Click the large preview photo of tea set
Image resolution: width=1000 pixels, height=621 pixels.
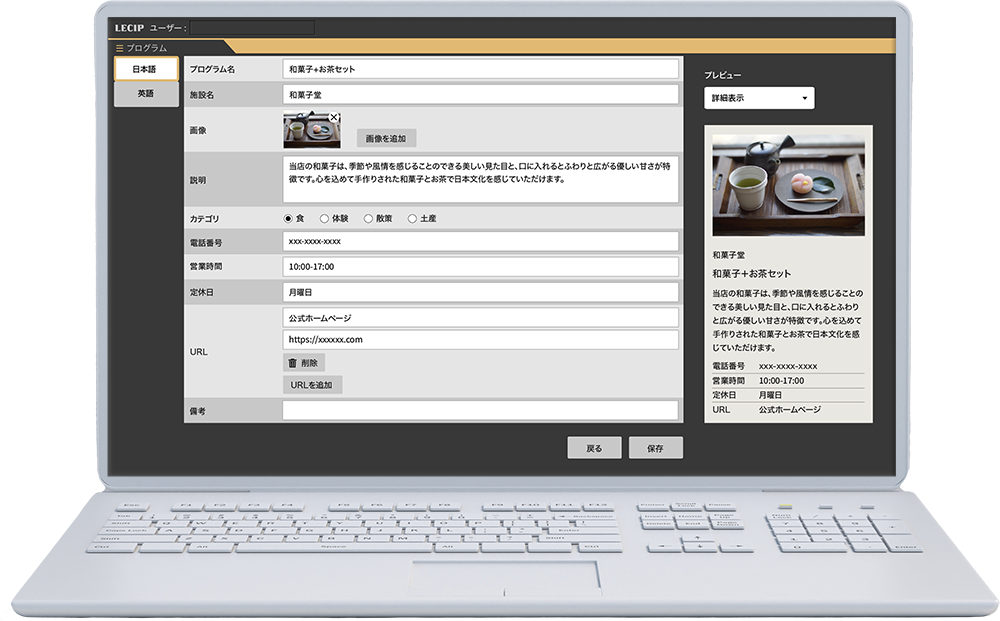788,185
